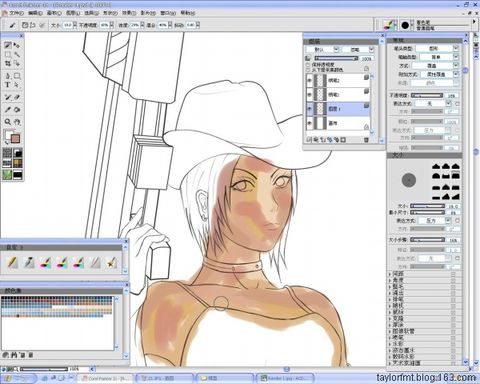Click the first color-palette brush in custom palette

(45, 263)
